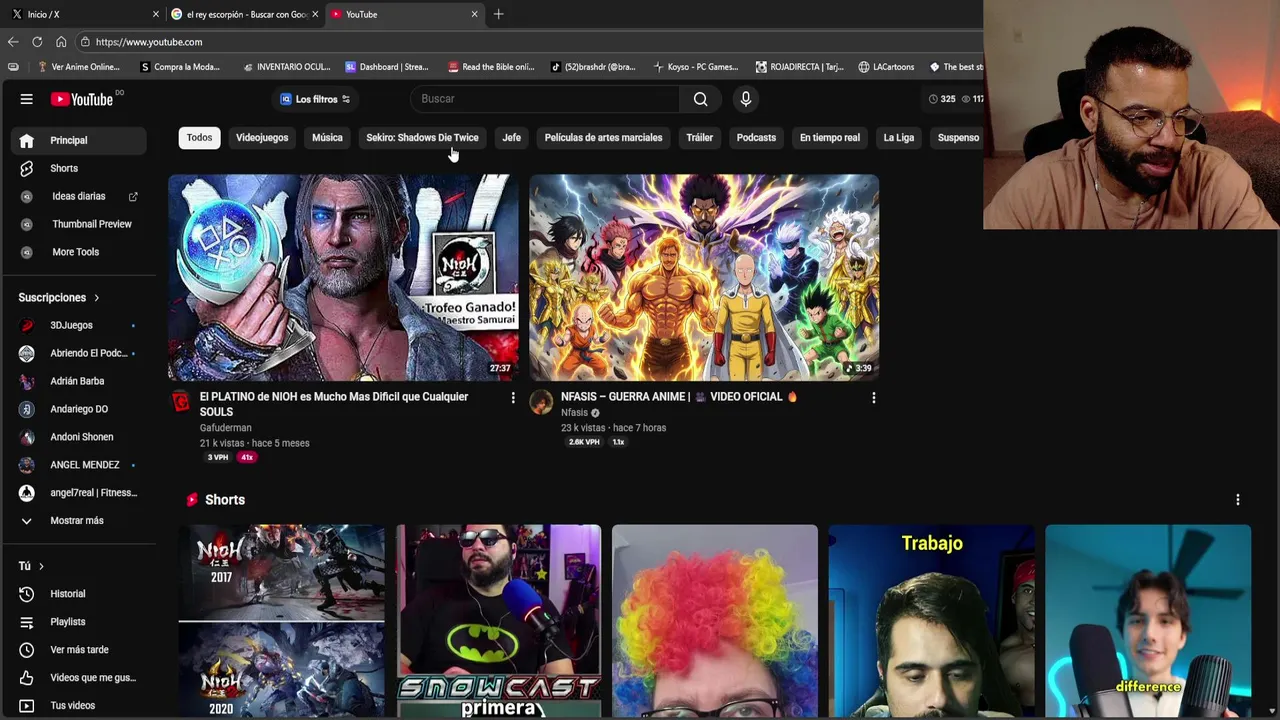This screenshot has height=720, width=1280.
Task: Click Gafuderman channel avatar
Action: [180, 402]
